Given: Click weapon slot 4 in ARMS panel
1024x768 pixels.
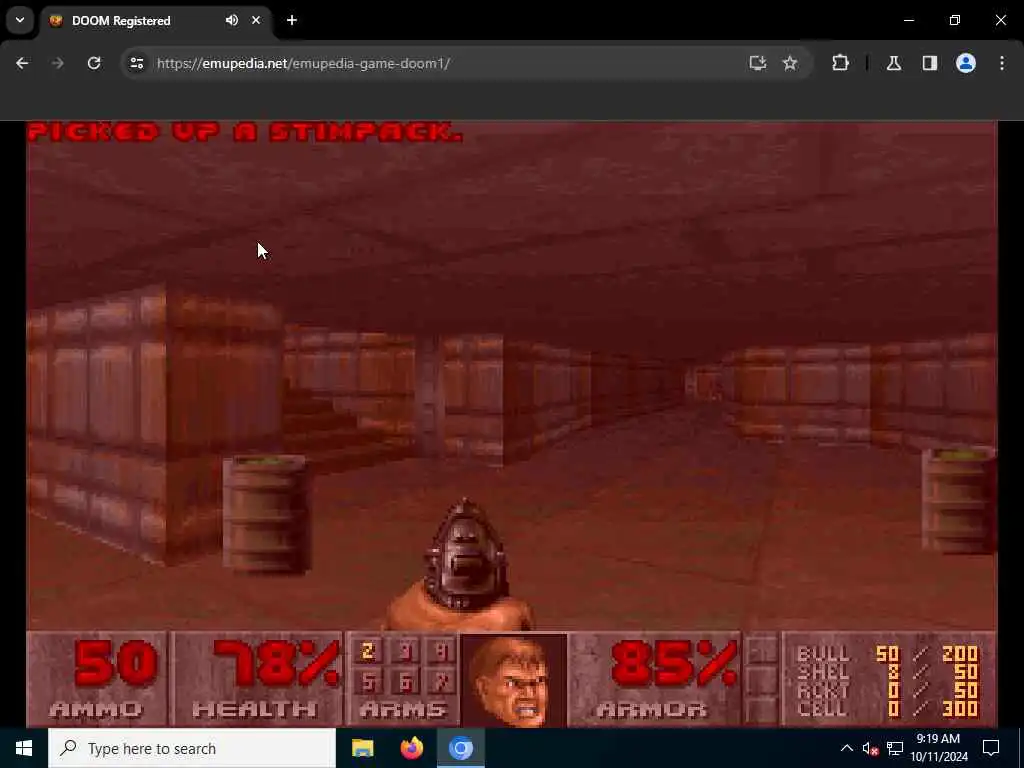Looking at the screenshot, I should [x=441, y=651].
